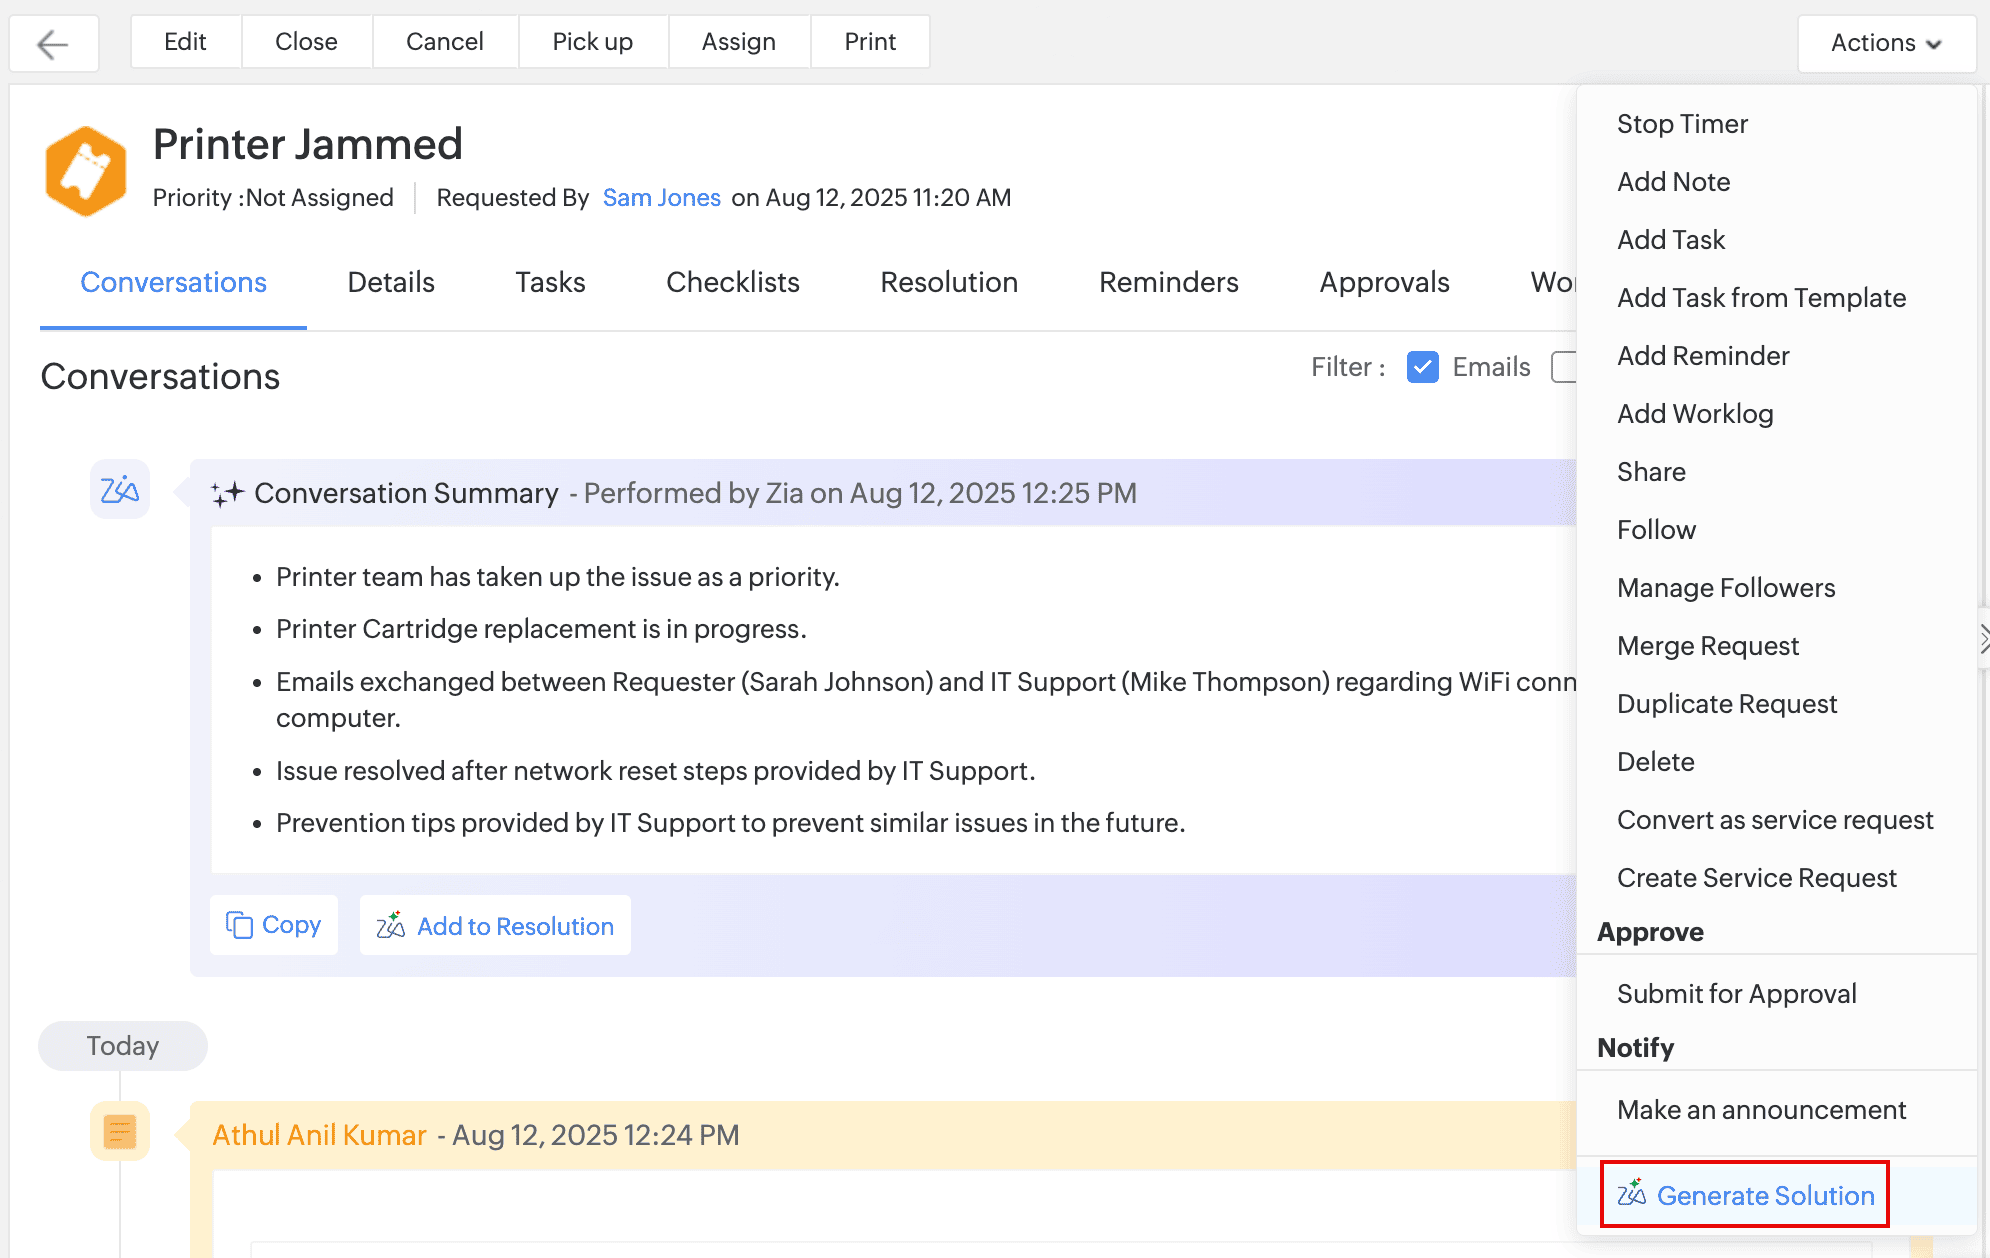Click the yellow note icon beside Athul's entry

pos(120,1131)
